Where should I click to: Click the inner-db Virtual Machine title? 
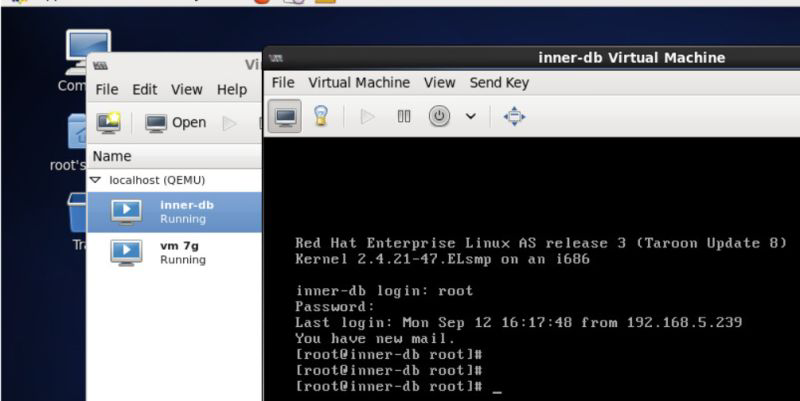[x=632, y=58]
